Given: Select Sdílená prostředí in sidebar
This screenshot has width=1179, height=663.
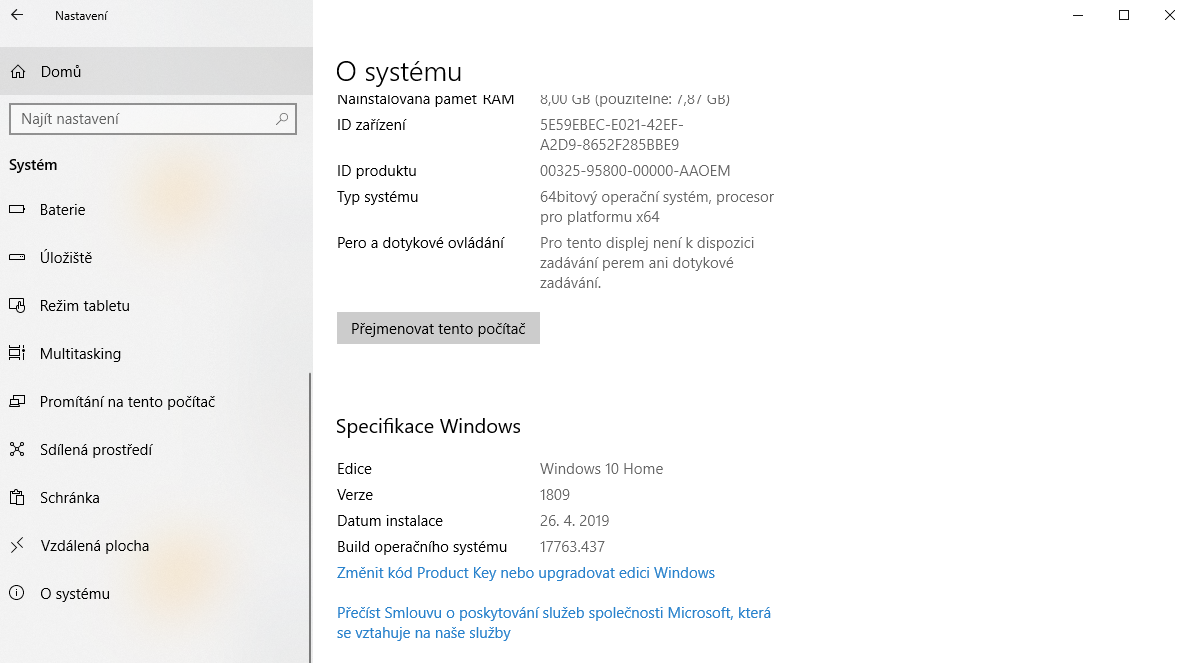Looking at the screenshot, I should coord(155,450).
